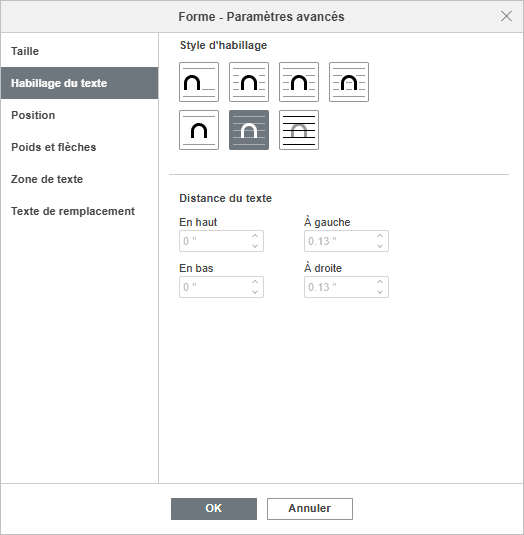Increase the À droite distance value
The height and width of the screenshot is (535, 524).
click(x=380, y=282)
